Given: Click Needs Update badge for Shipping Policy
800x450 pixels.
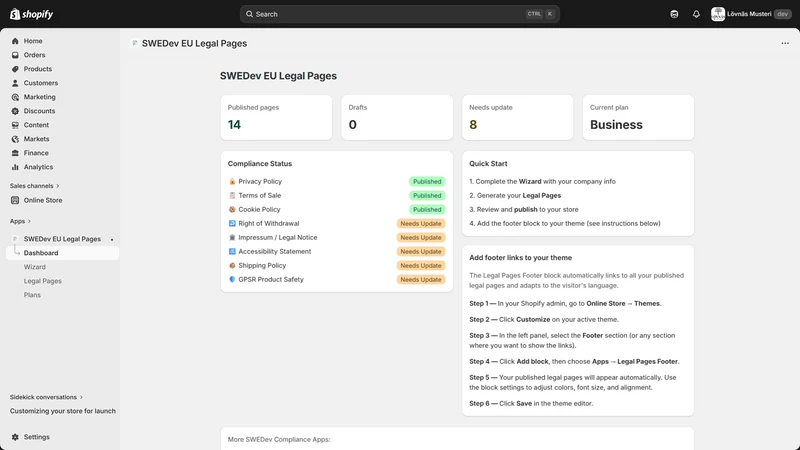Looking at the screenshot, I should pos(421,266).
